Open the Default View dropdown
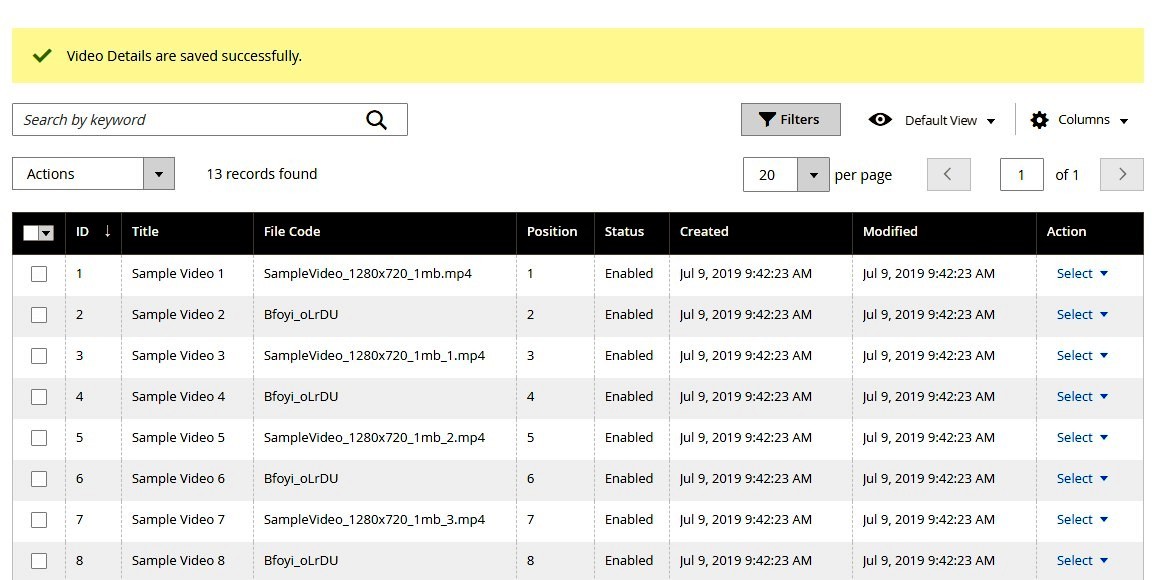Screen dimensions: 1155x580 950,120
